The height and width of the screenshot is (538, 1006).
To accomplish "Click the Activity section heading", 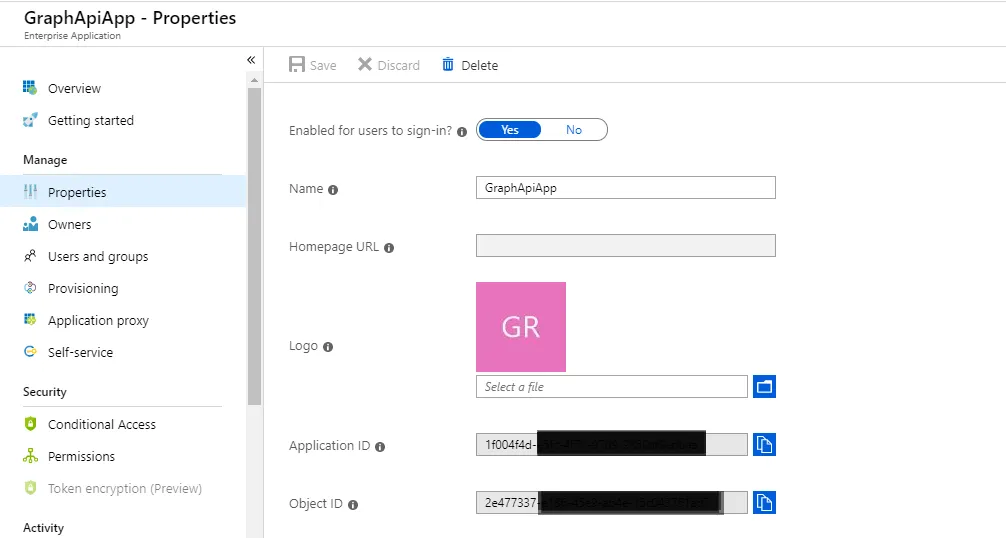I will pos(44,528).
